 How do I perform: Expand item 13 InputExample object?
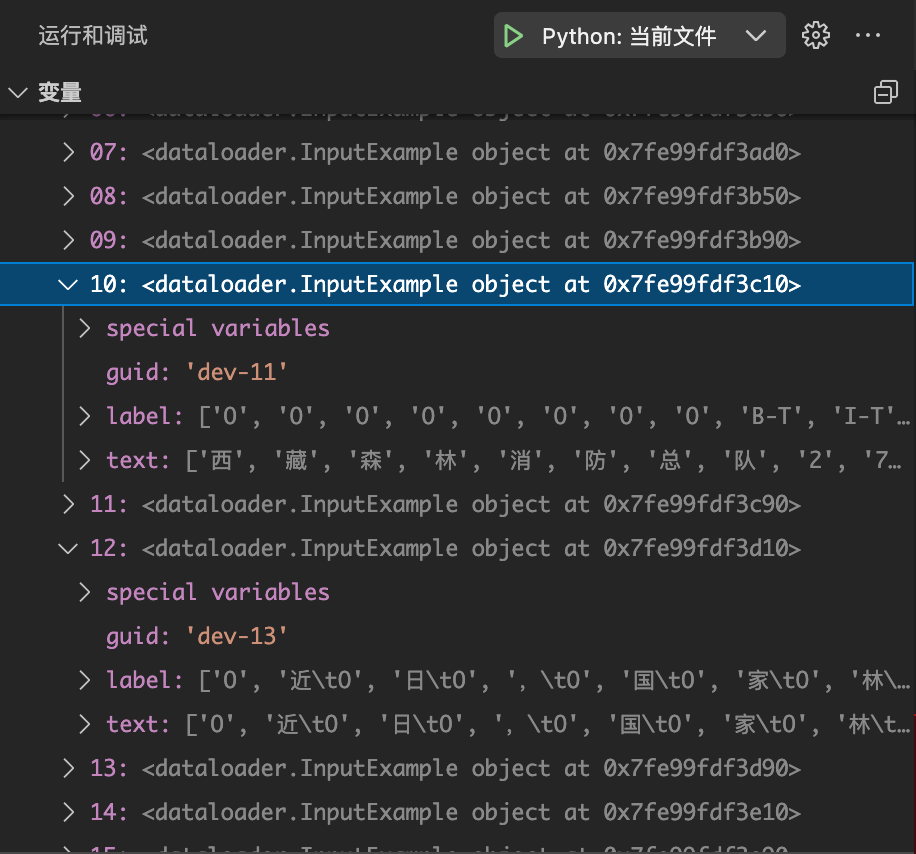[x=68, y=768]
